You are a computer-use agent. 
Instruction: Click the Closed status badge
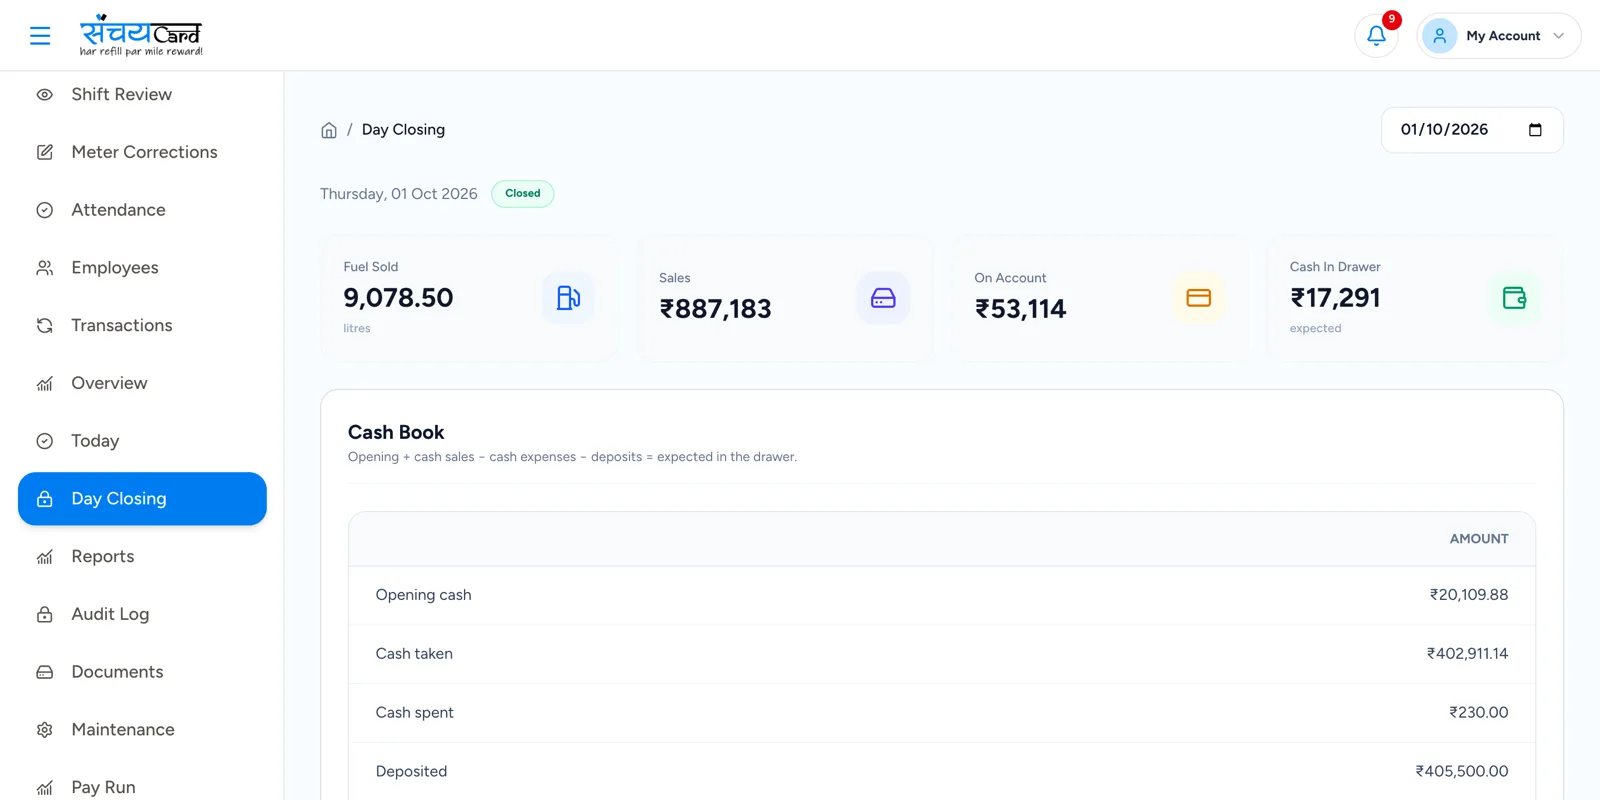522,194
